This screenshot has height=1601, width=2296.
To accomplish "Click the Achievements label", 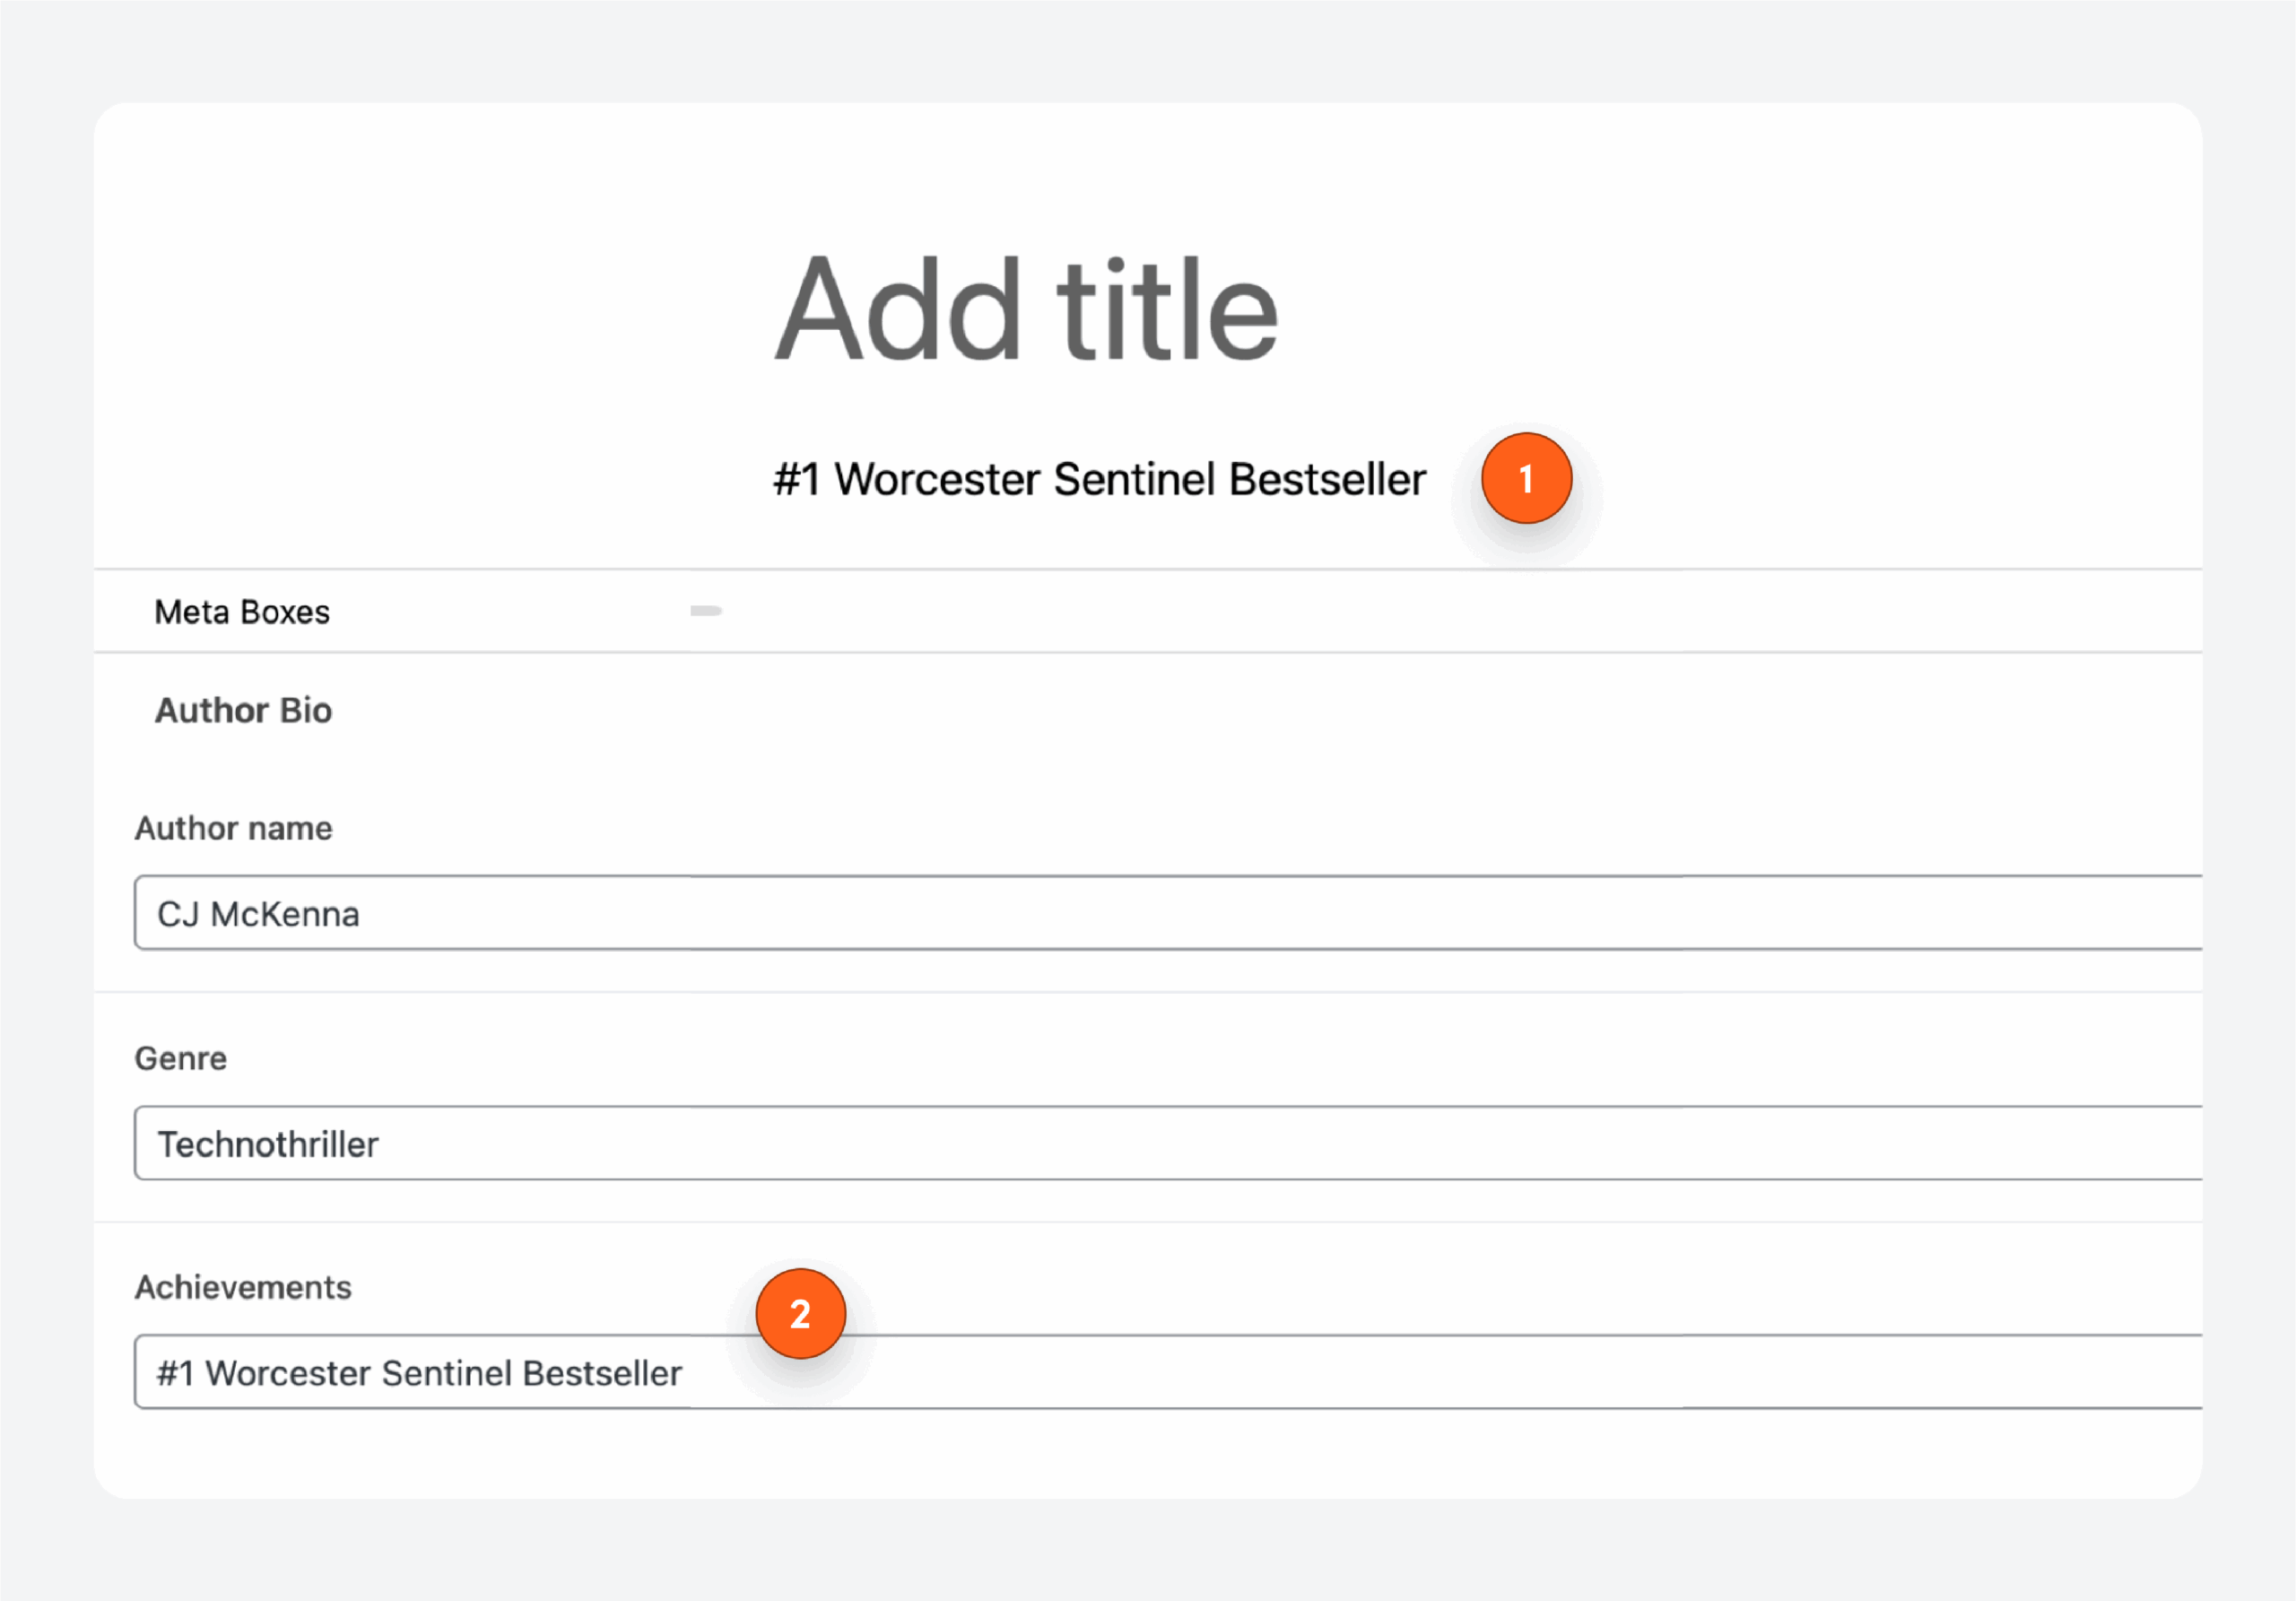I will (x=243, y=1287).
